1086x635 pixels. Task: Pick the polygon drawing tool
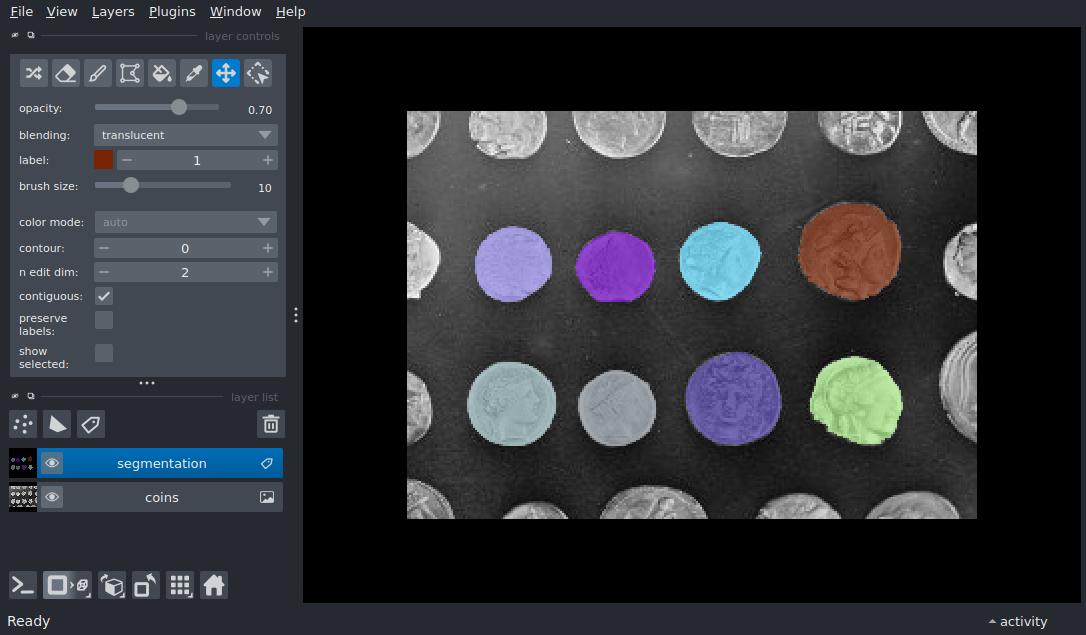click(x=130, y=73)
